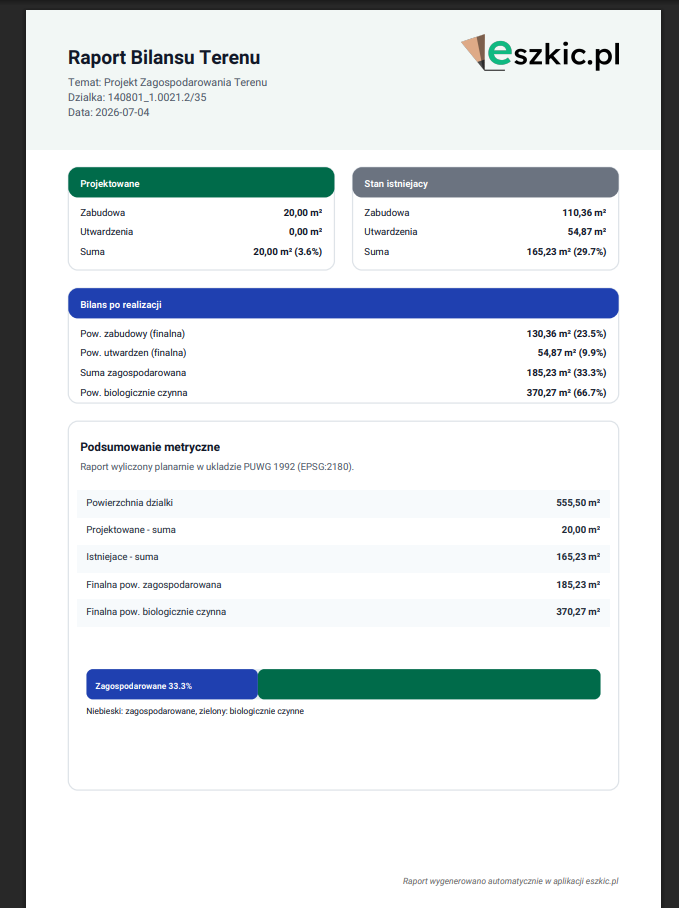Click the 'Raport Bilansu Terenu' title
Image resolution: width=679 pixels, height=908 pixels.
(164, 57)
